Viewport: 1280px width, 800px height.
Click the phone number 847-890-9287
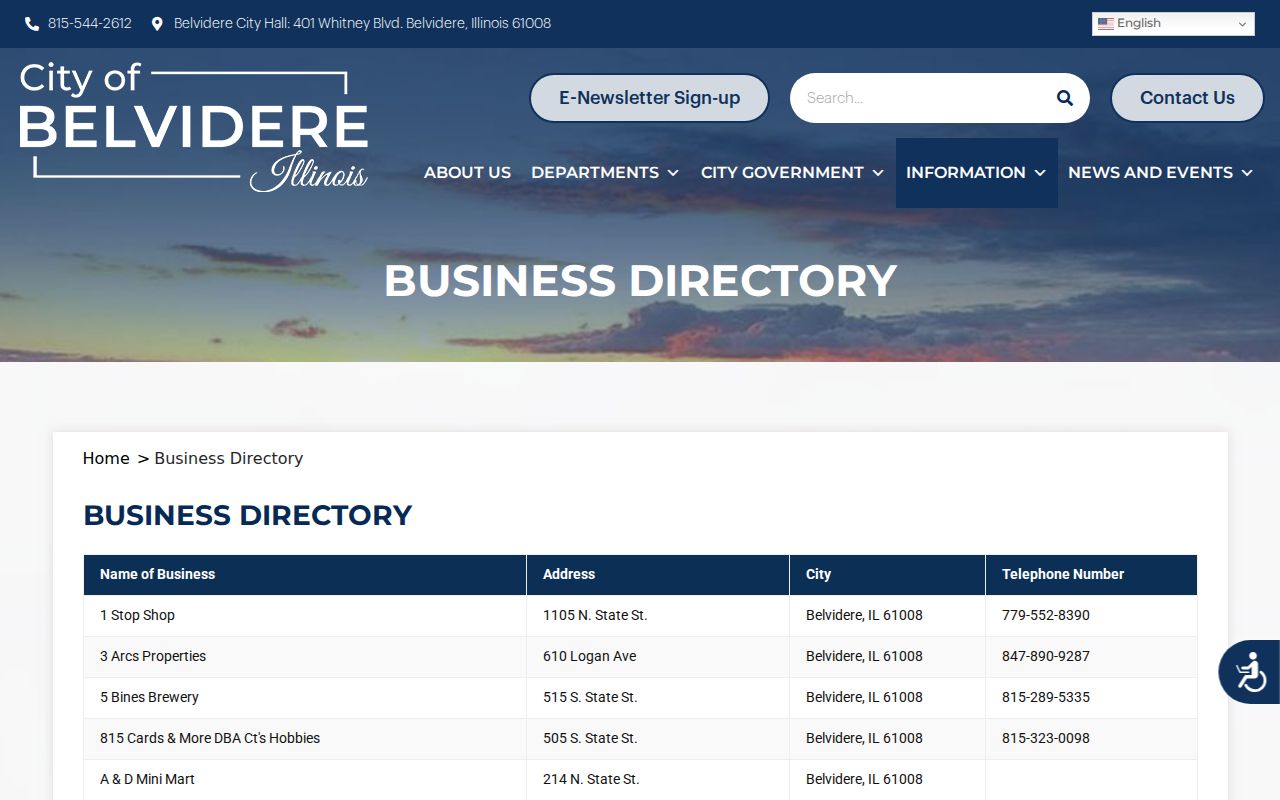pos(1046,656)
